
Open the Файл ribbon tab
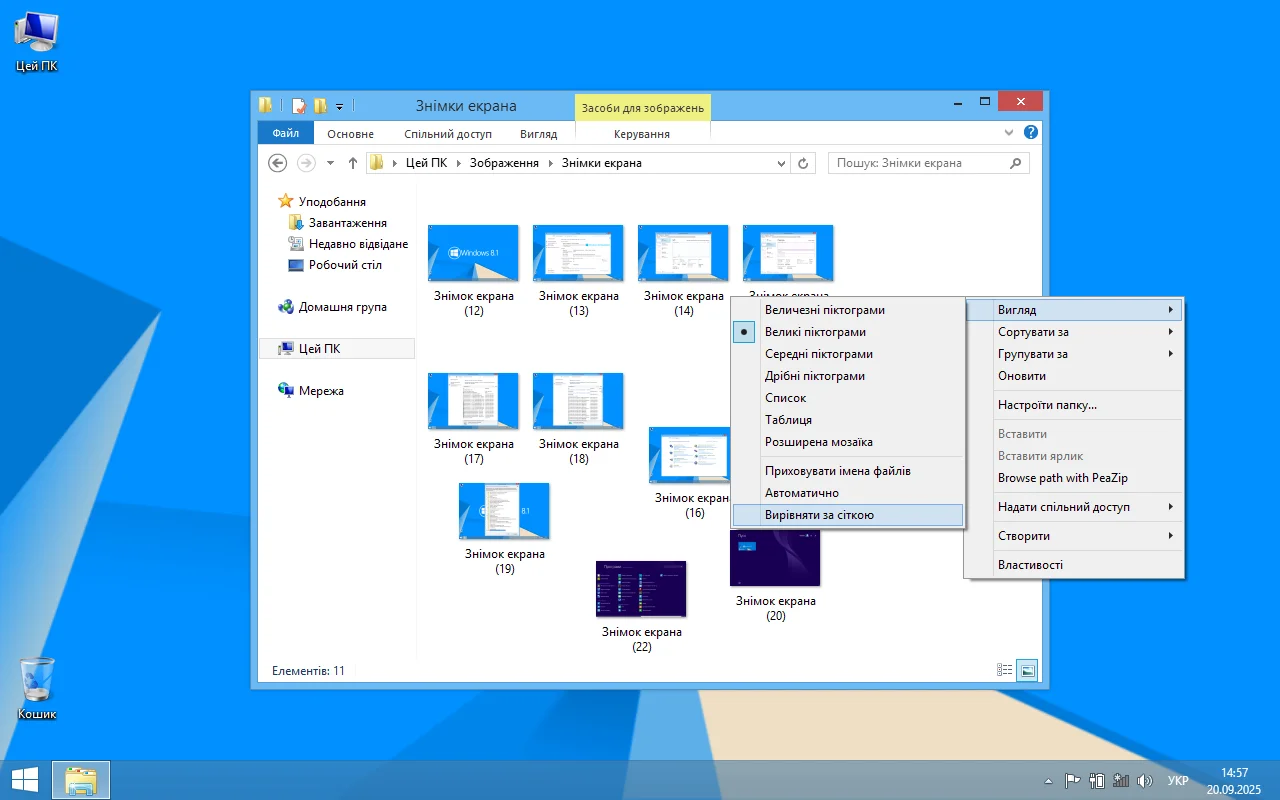(285, 133)
